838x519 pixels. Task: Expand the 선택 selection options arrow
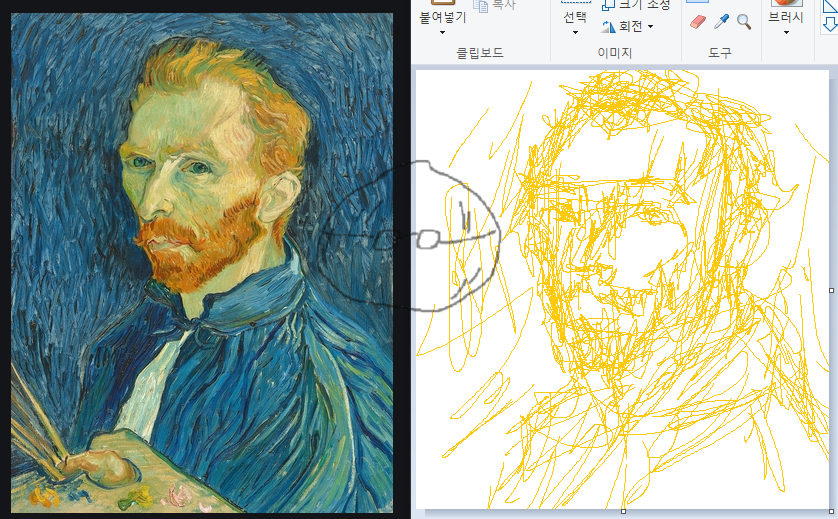pos(575,33)
